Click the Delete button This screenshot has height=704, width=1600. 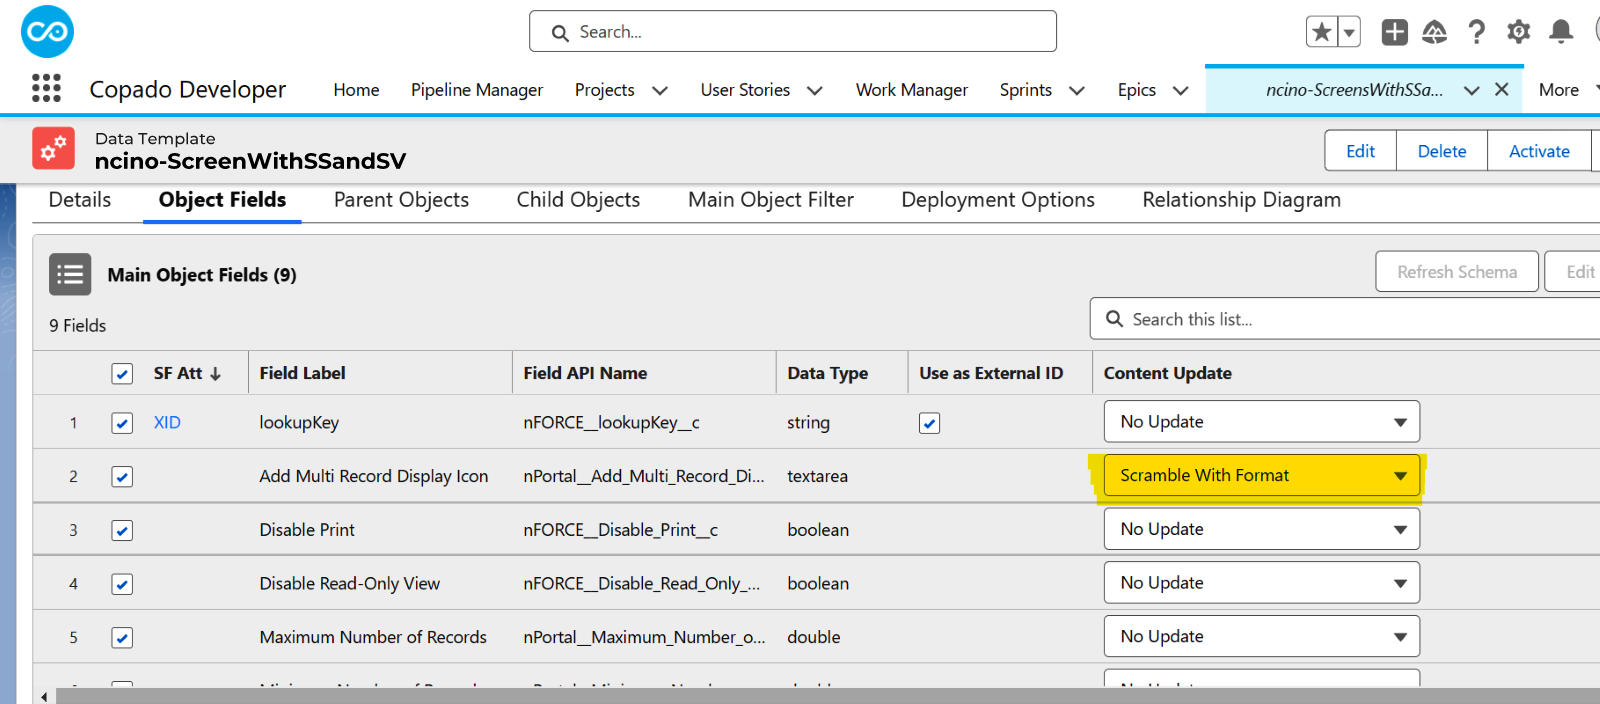1442,151
